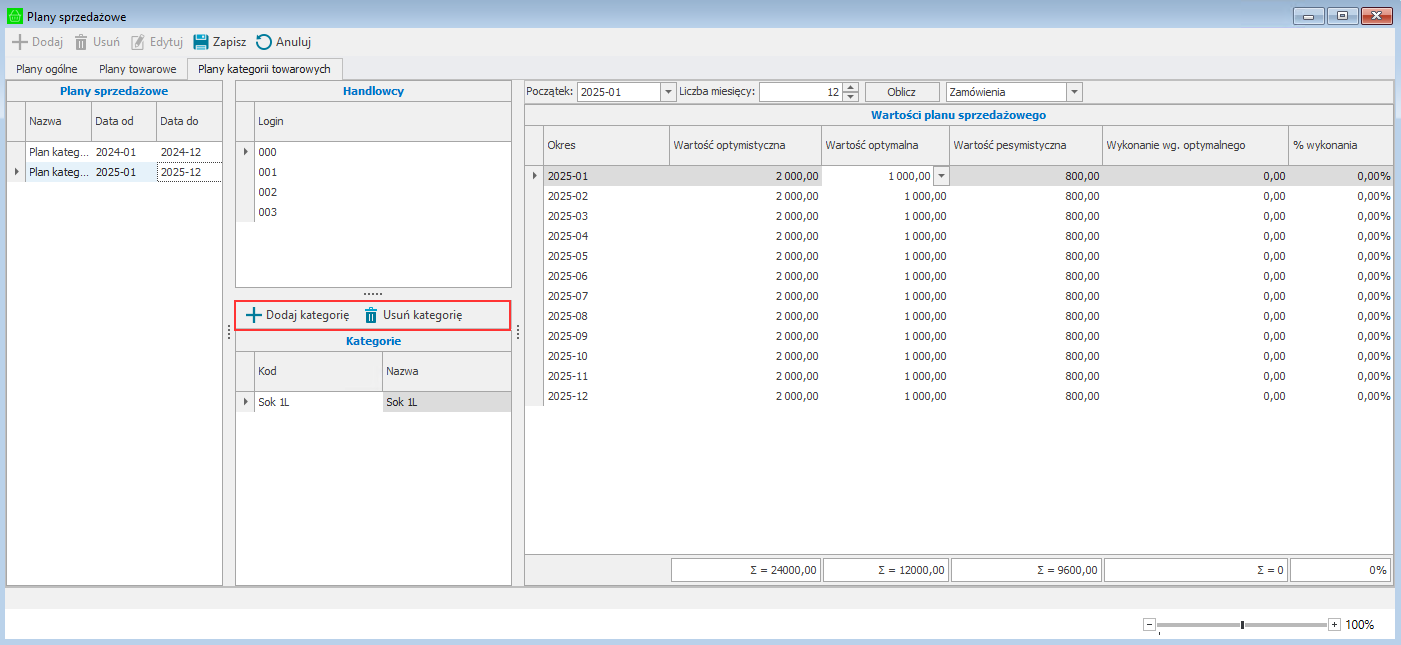The image size is (1401, 645).
Task: Click the Zapisz save disk icon
Action: [x=201, y=42]
